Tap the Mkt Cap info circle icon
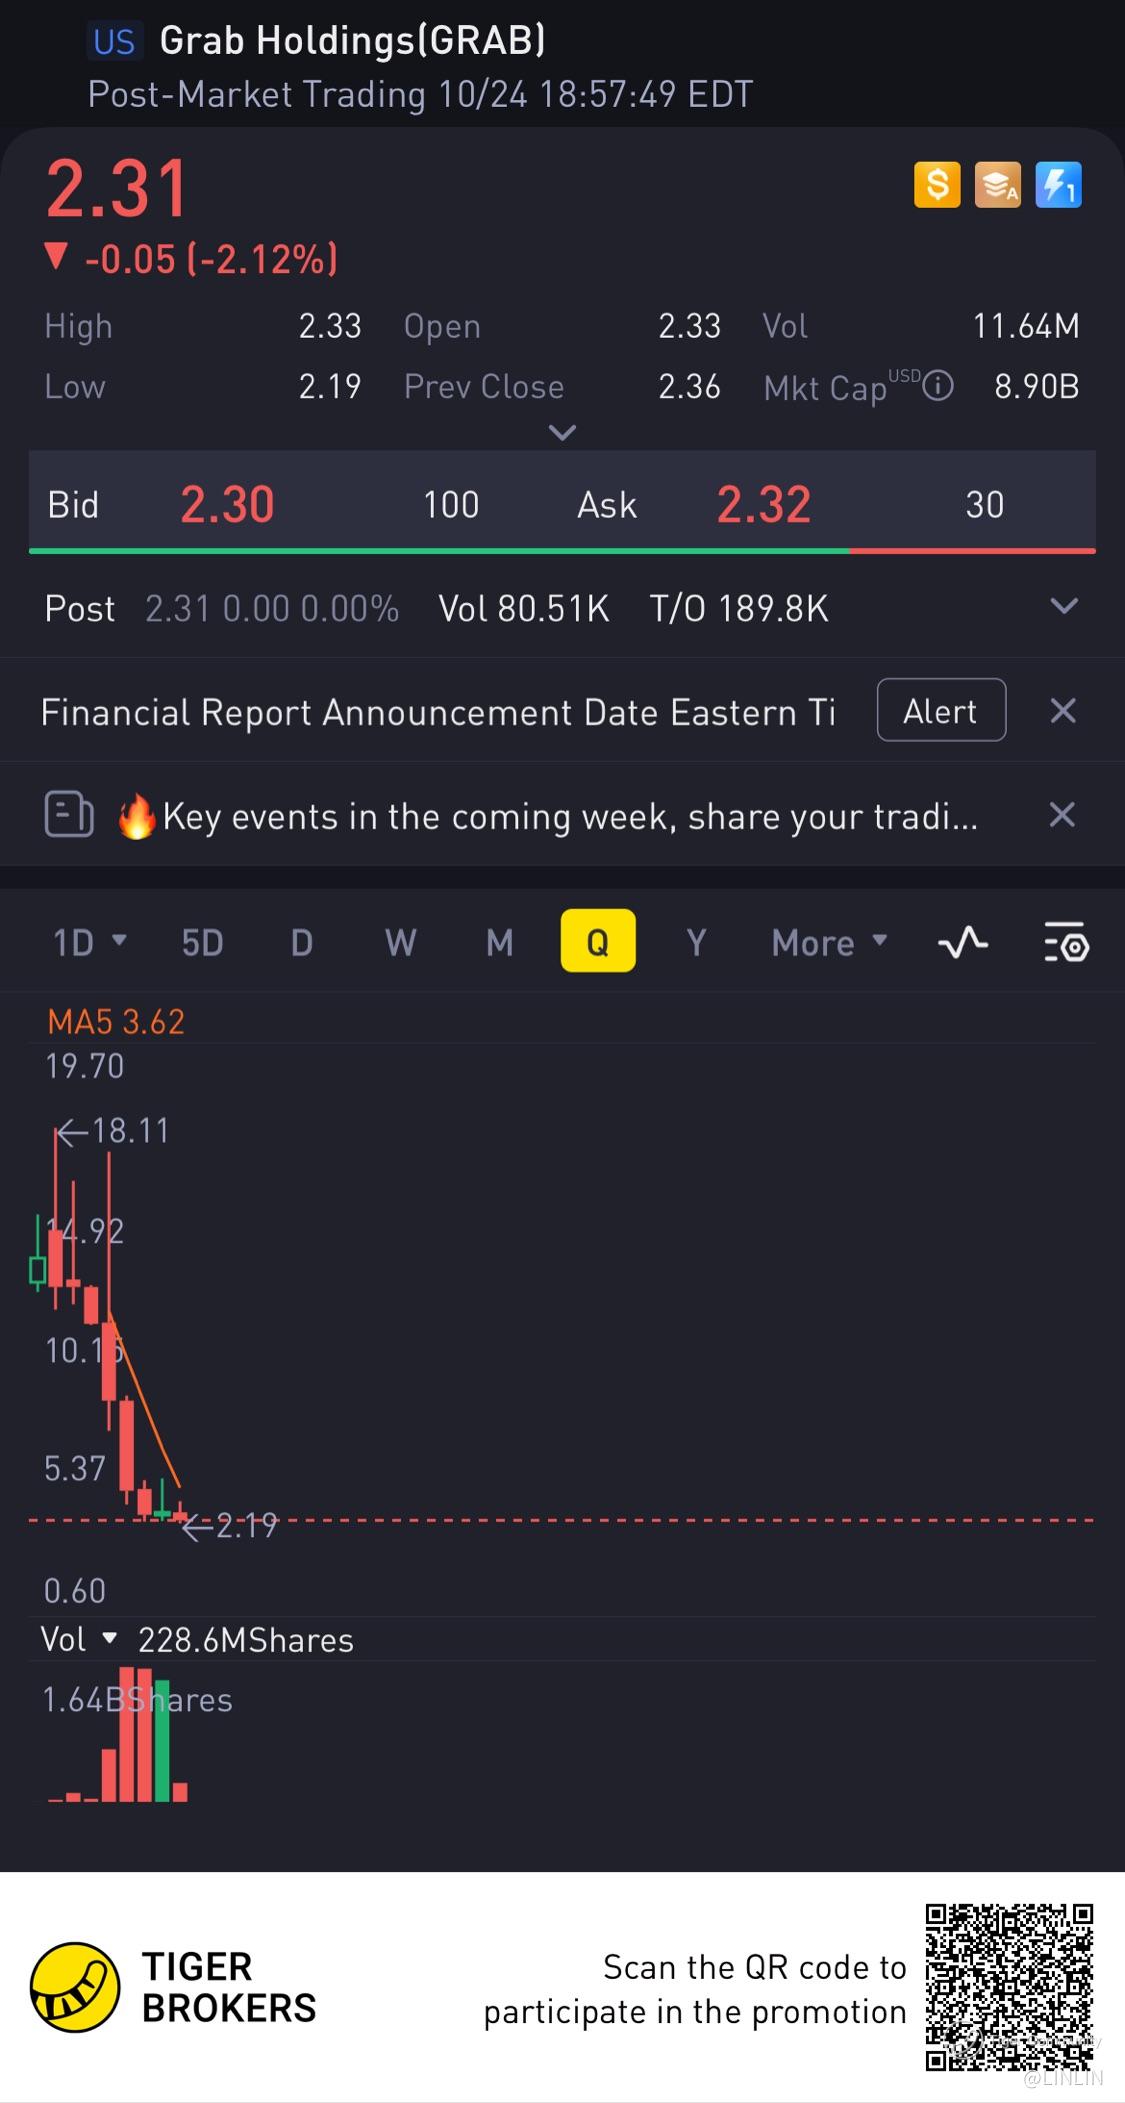The height and width of the screenshot is (2103, 1125). pos(937,386)
